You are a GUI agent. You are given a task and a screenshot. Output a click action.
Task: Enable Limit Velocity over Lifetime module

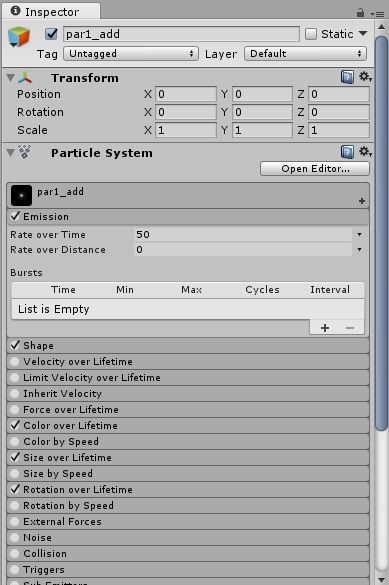click(15, 378)
